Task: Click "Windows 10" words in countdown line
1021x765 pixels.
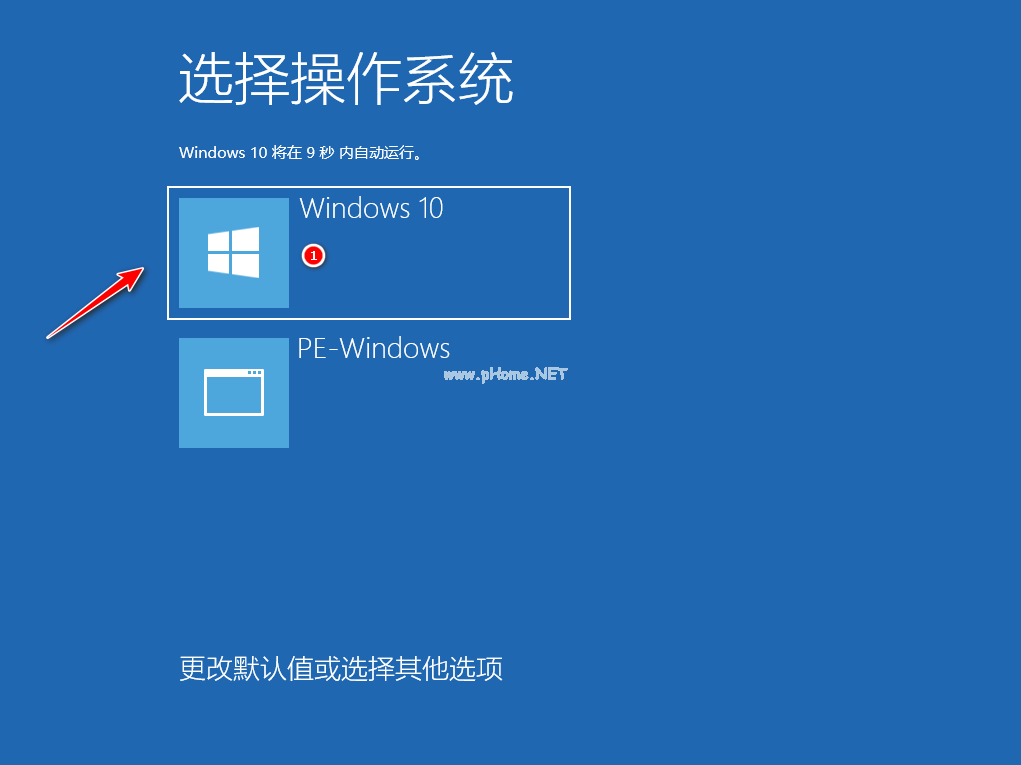Action: pyautogui.click(x=223, y=152)
